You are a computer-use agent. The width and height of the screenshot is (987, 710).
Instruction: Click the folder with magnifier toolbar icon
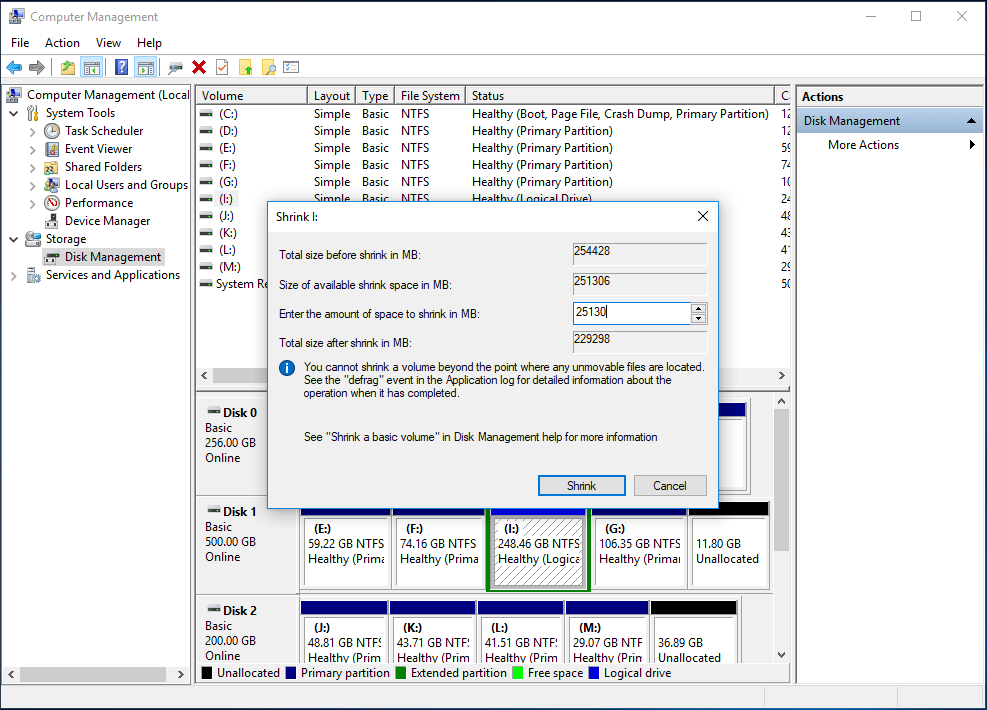[269, 67]
